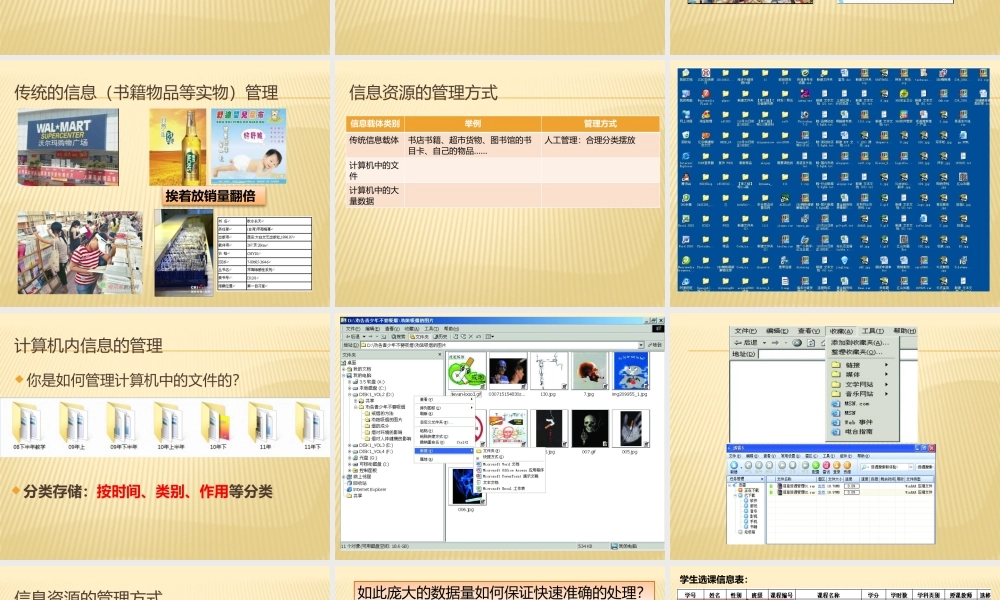Click the 08下半年教学 folder icon

point(29,425)
